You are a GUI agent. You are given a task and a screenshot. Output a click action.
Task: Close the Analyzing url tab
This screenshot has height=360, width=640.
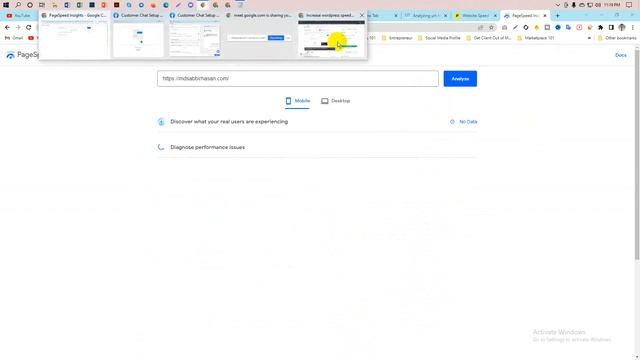(445, 16)
